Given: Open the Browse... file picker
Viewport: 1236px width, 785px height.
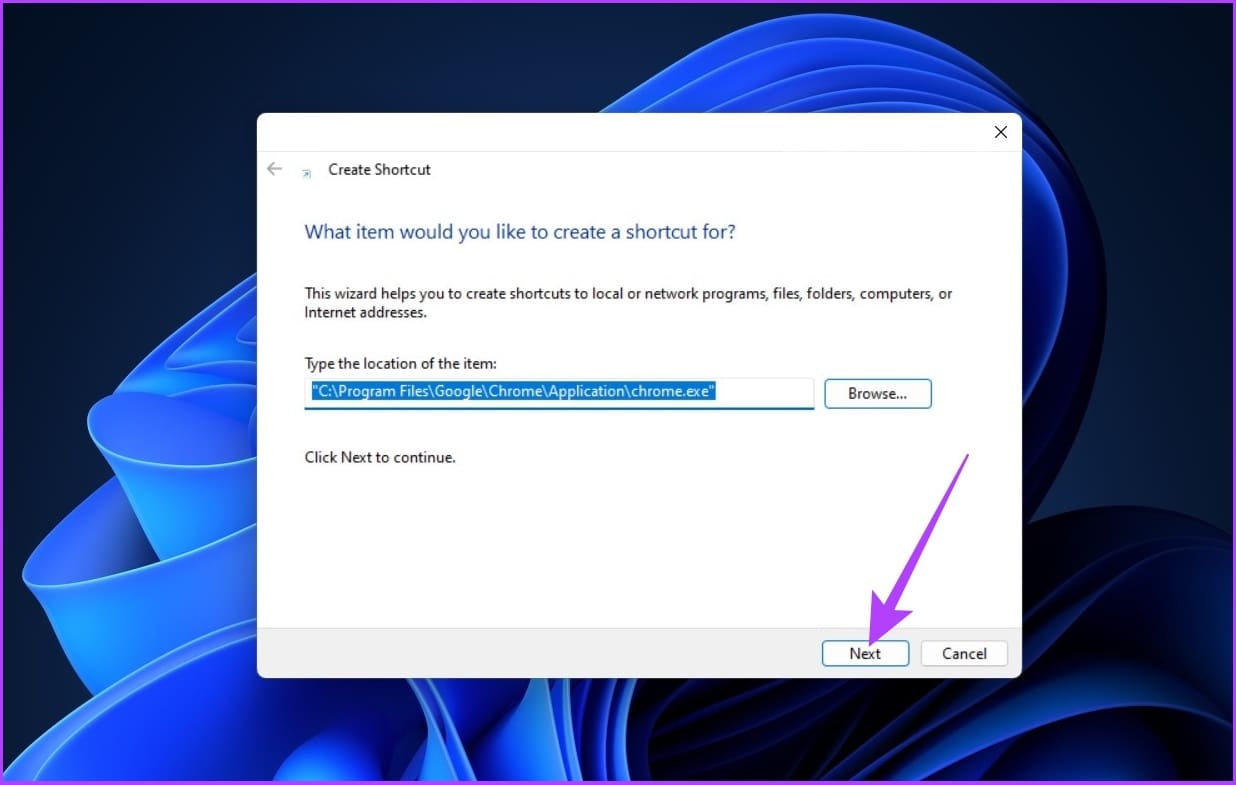Looking at the screenshot, I should pyautogui.click(x=877, y=394).
